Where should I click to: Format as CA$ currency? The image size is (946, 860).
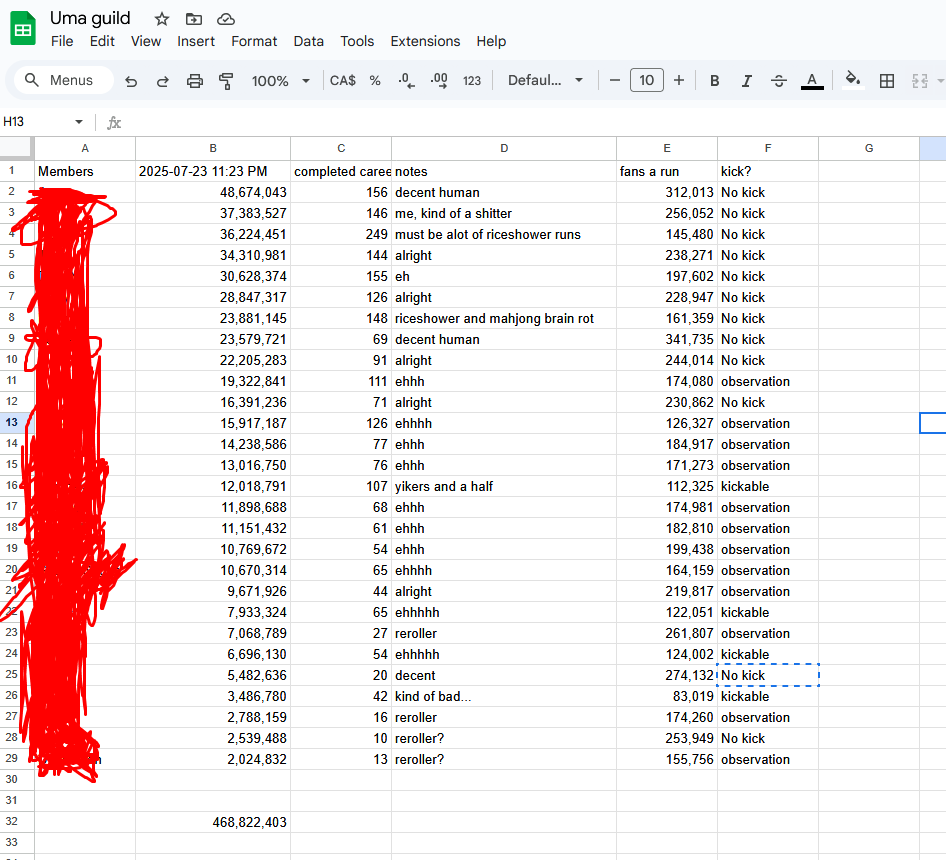343,81
